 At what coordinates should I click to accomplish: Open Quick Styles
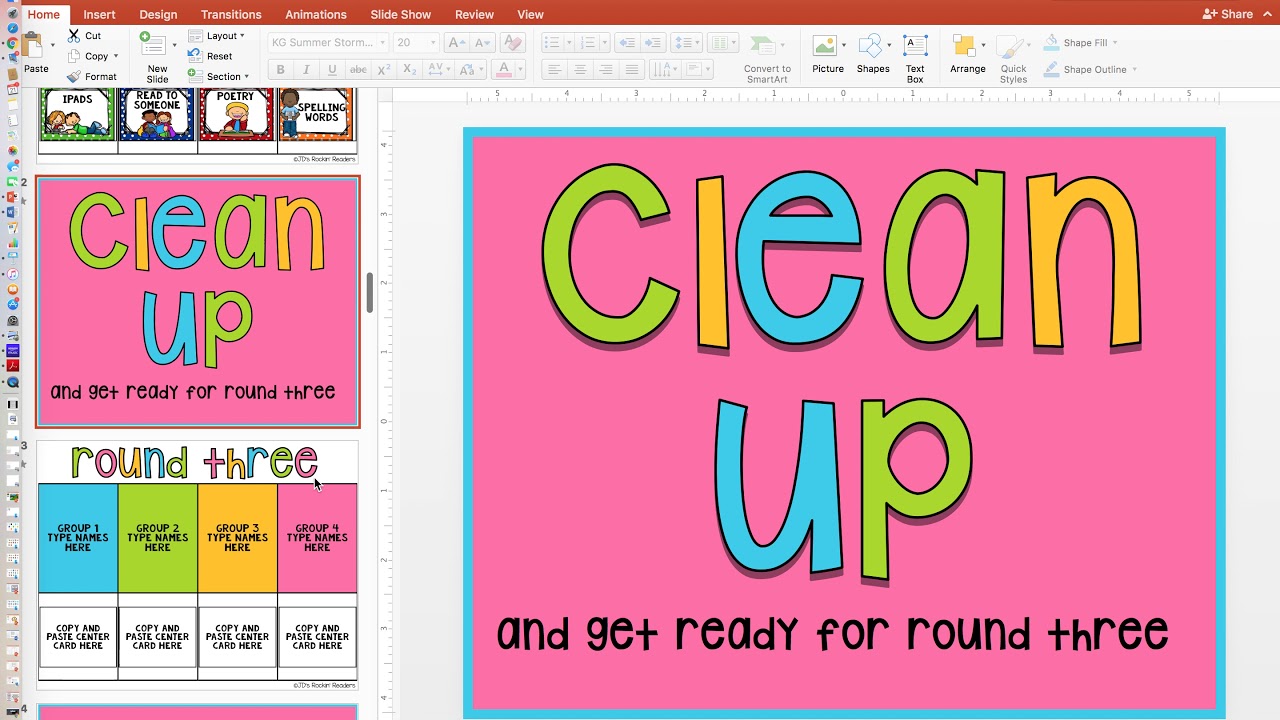(x=1013, y=60)
